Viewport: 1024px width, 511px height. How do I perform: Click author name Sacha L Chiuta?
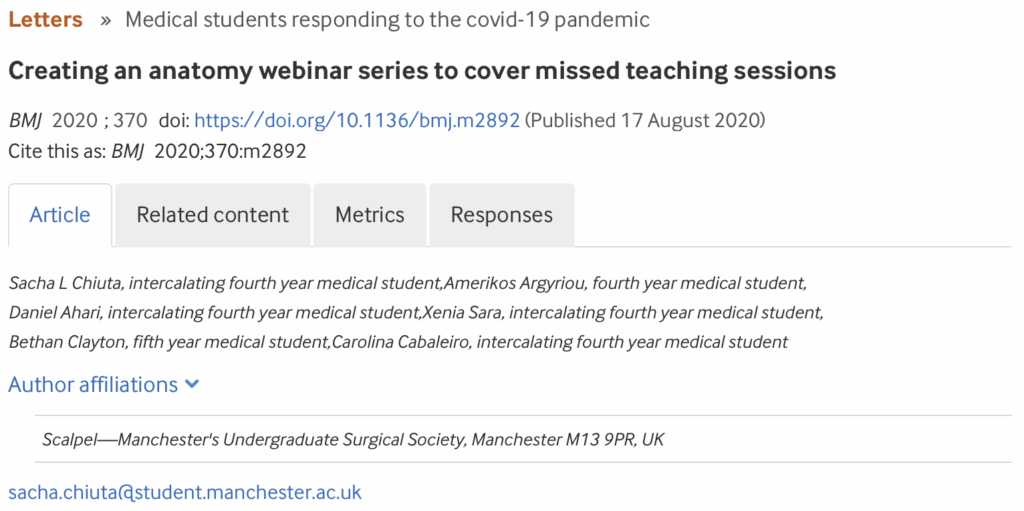tap(65, 283)
